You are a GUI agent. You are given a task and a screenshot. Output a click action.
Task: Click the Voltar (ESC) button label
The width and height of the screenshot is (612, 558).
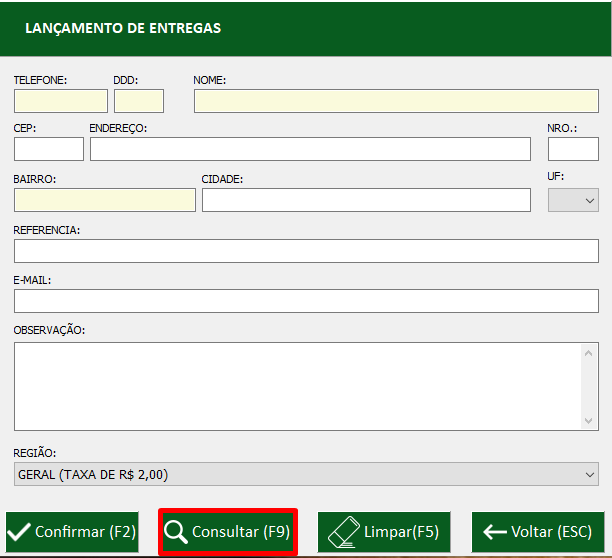(552, 532)
